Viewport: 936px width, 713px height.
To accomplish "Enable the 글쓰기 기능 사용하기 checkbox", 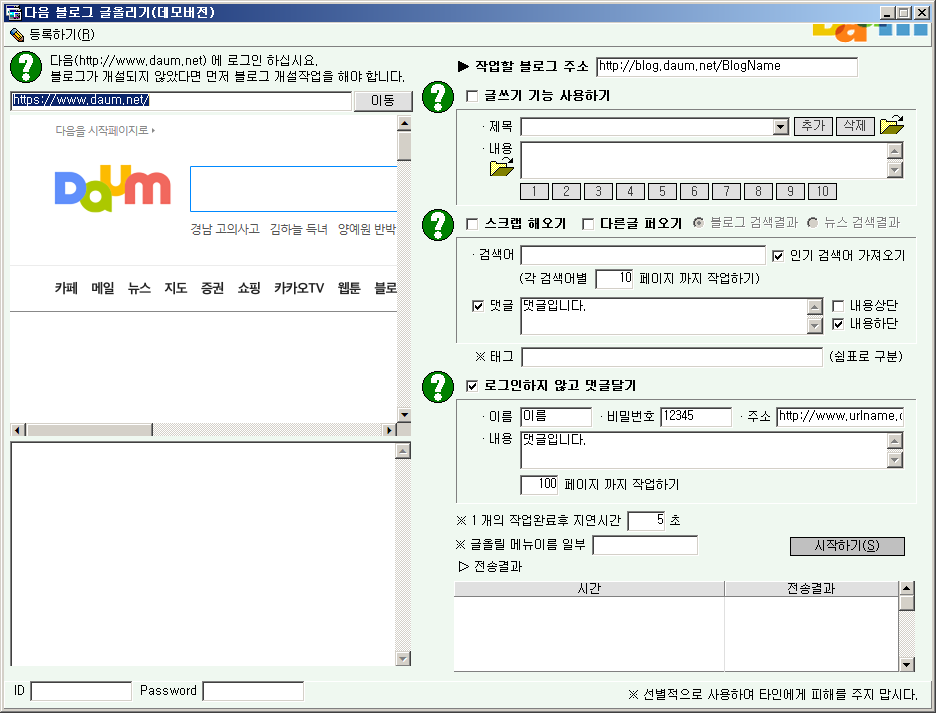I will 473,97.
